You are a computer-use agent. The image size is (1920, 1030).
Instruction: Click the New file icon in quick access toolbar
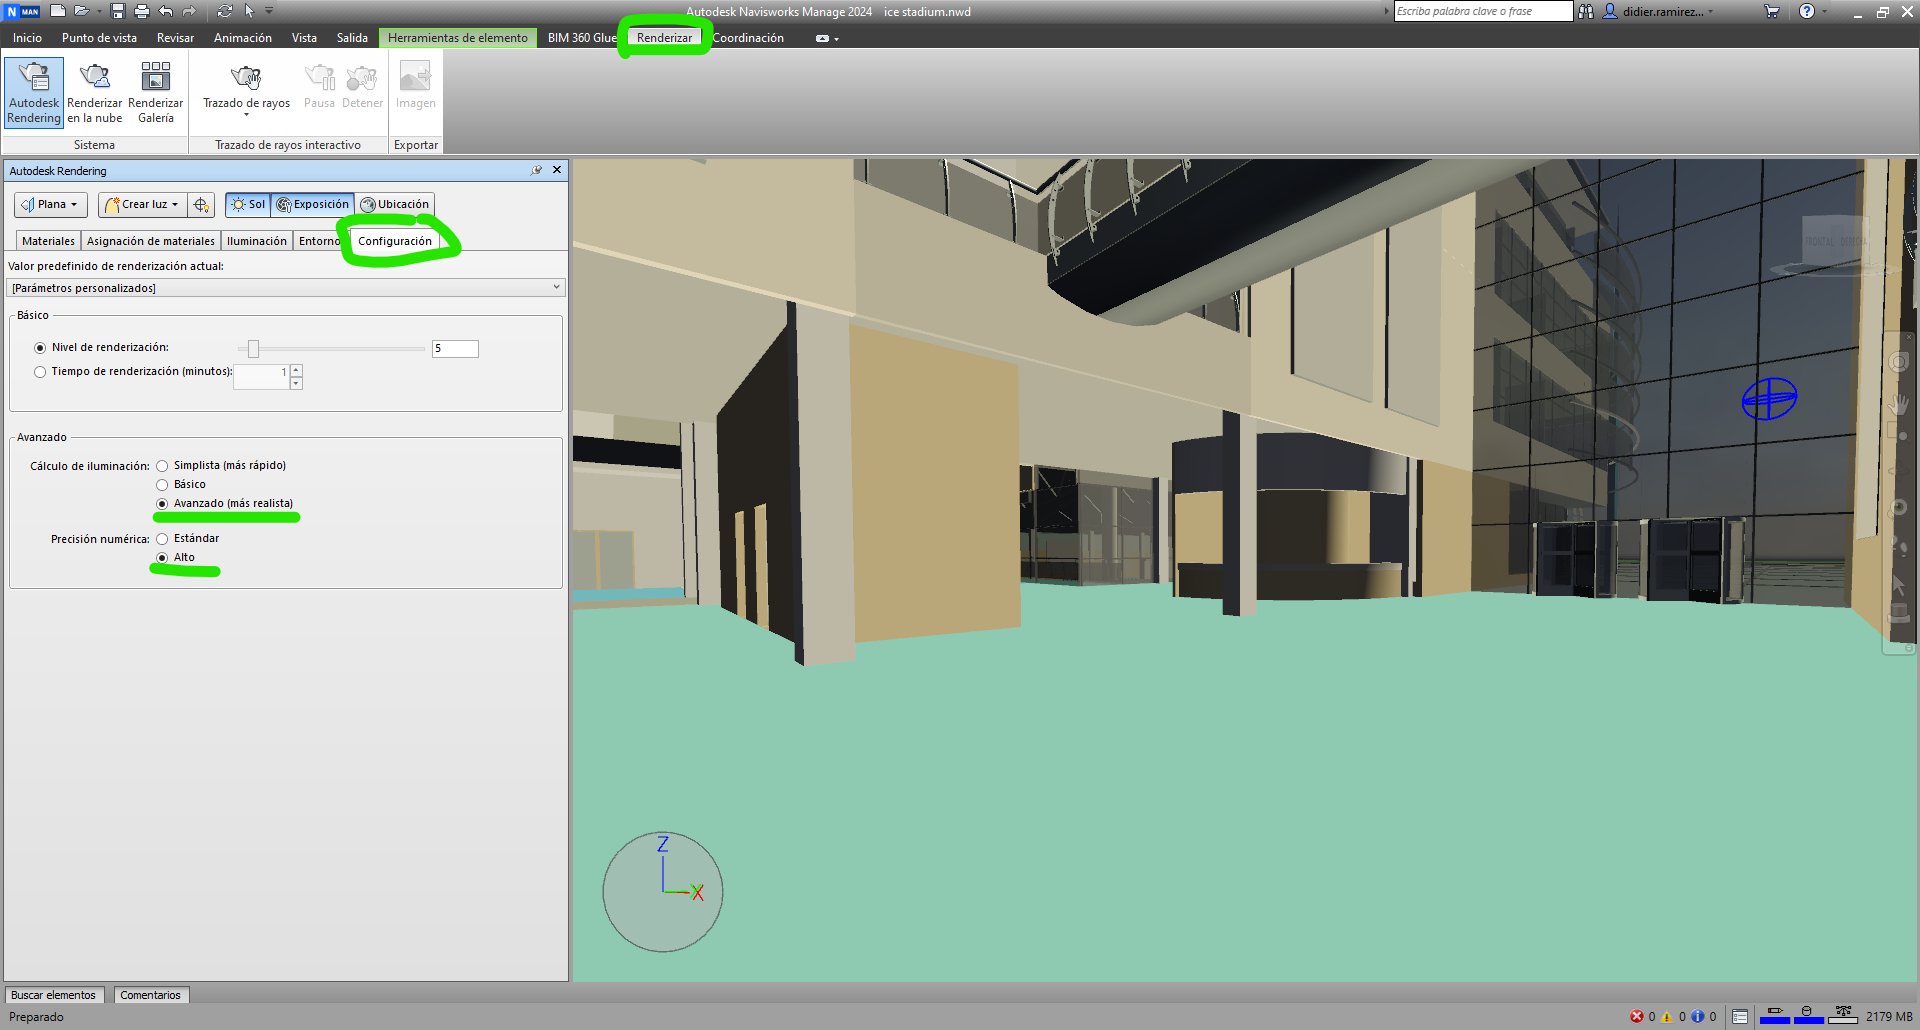[x=58, y=11]
